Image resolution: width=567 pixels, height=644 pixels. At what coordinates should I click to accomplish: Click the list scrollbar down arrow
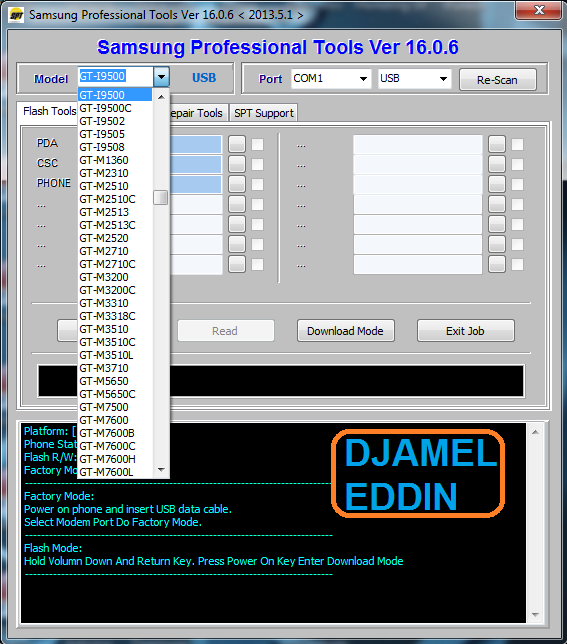[x=161, y=469]
